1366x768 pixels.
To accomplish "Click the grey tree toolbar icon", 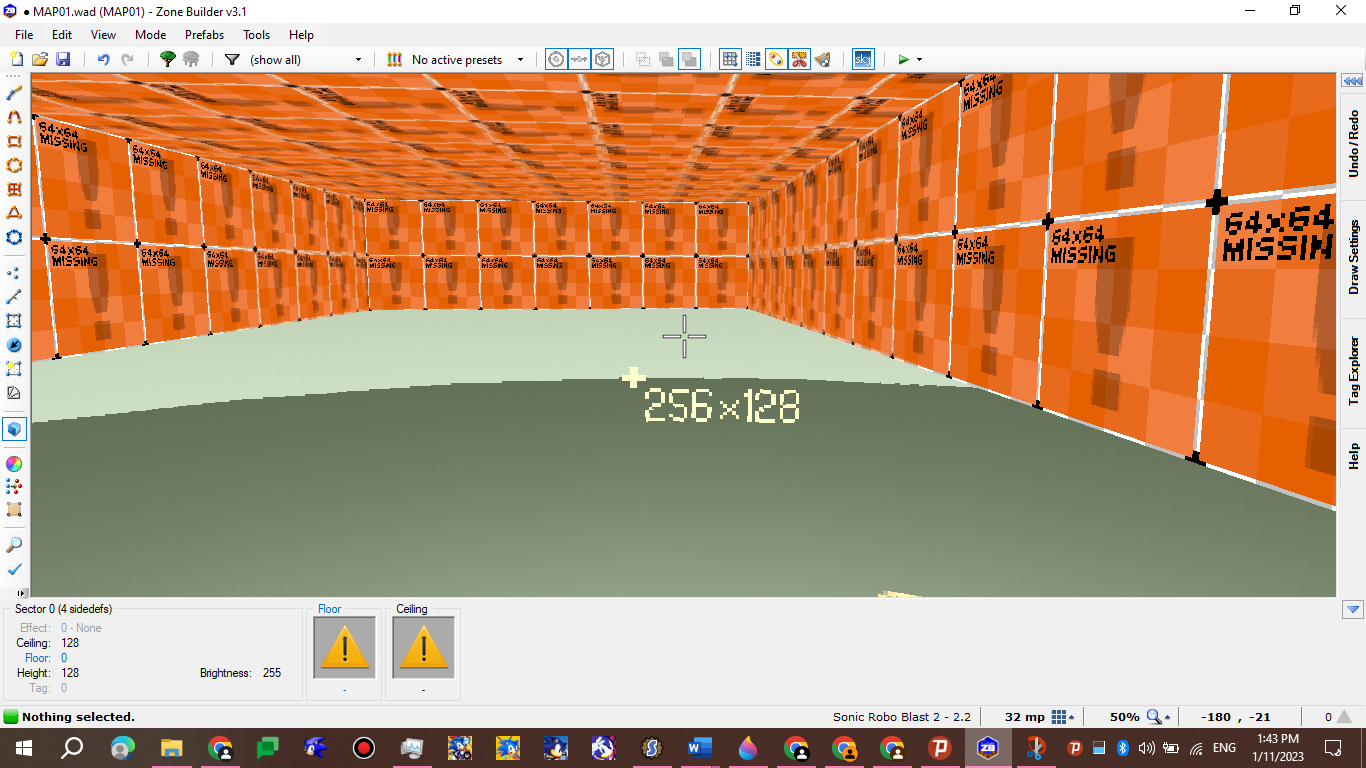I will point(191,59).
